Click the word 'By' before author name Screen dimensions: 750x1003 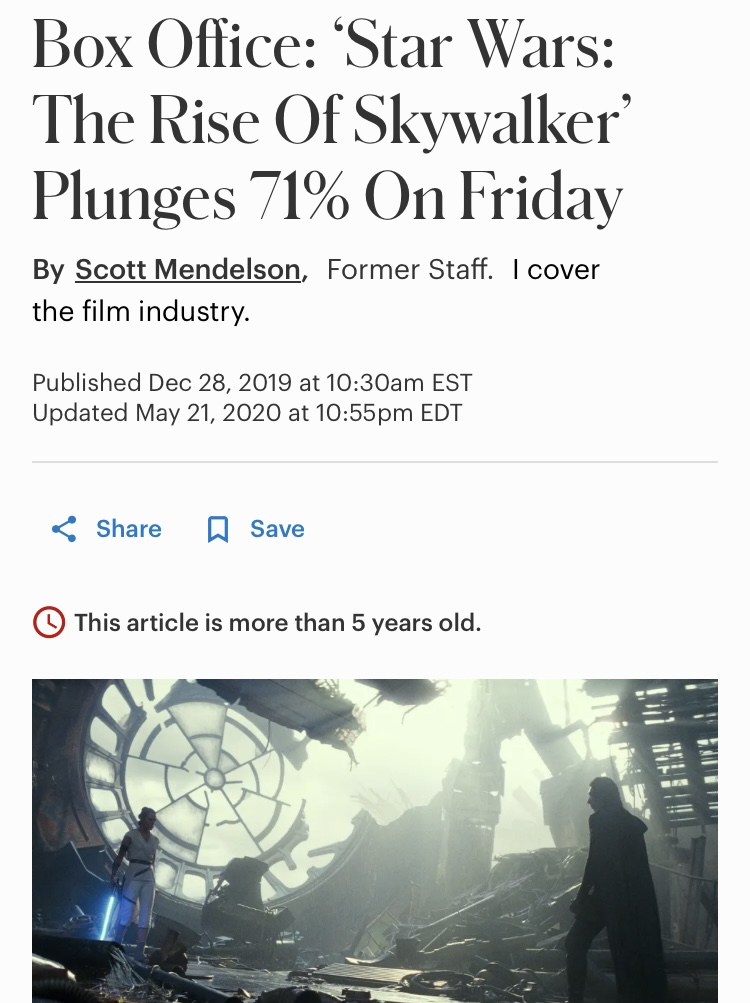pos(48,270)
